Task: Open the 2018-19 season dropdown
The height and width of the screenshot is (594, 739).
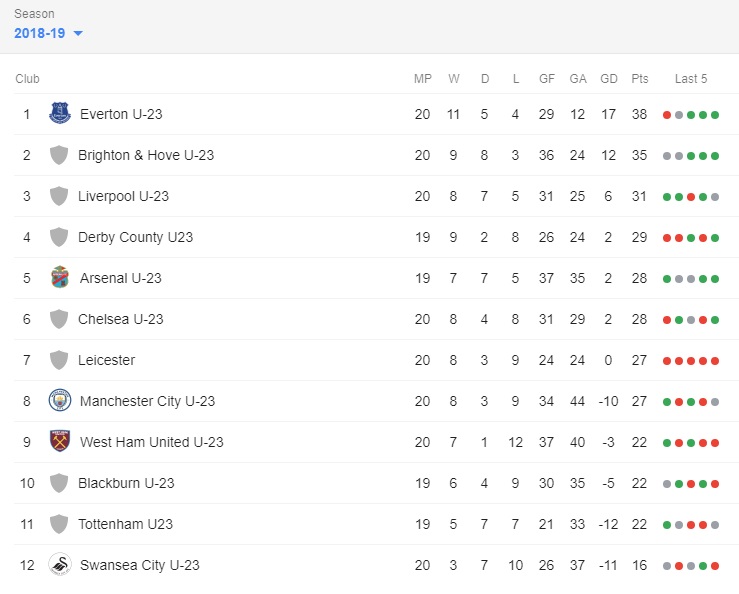Action: tap(49, 33)
